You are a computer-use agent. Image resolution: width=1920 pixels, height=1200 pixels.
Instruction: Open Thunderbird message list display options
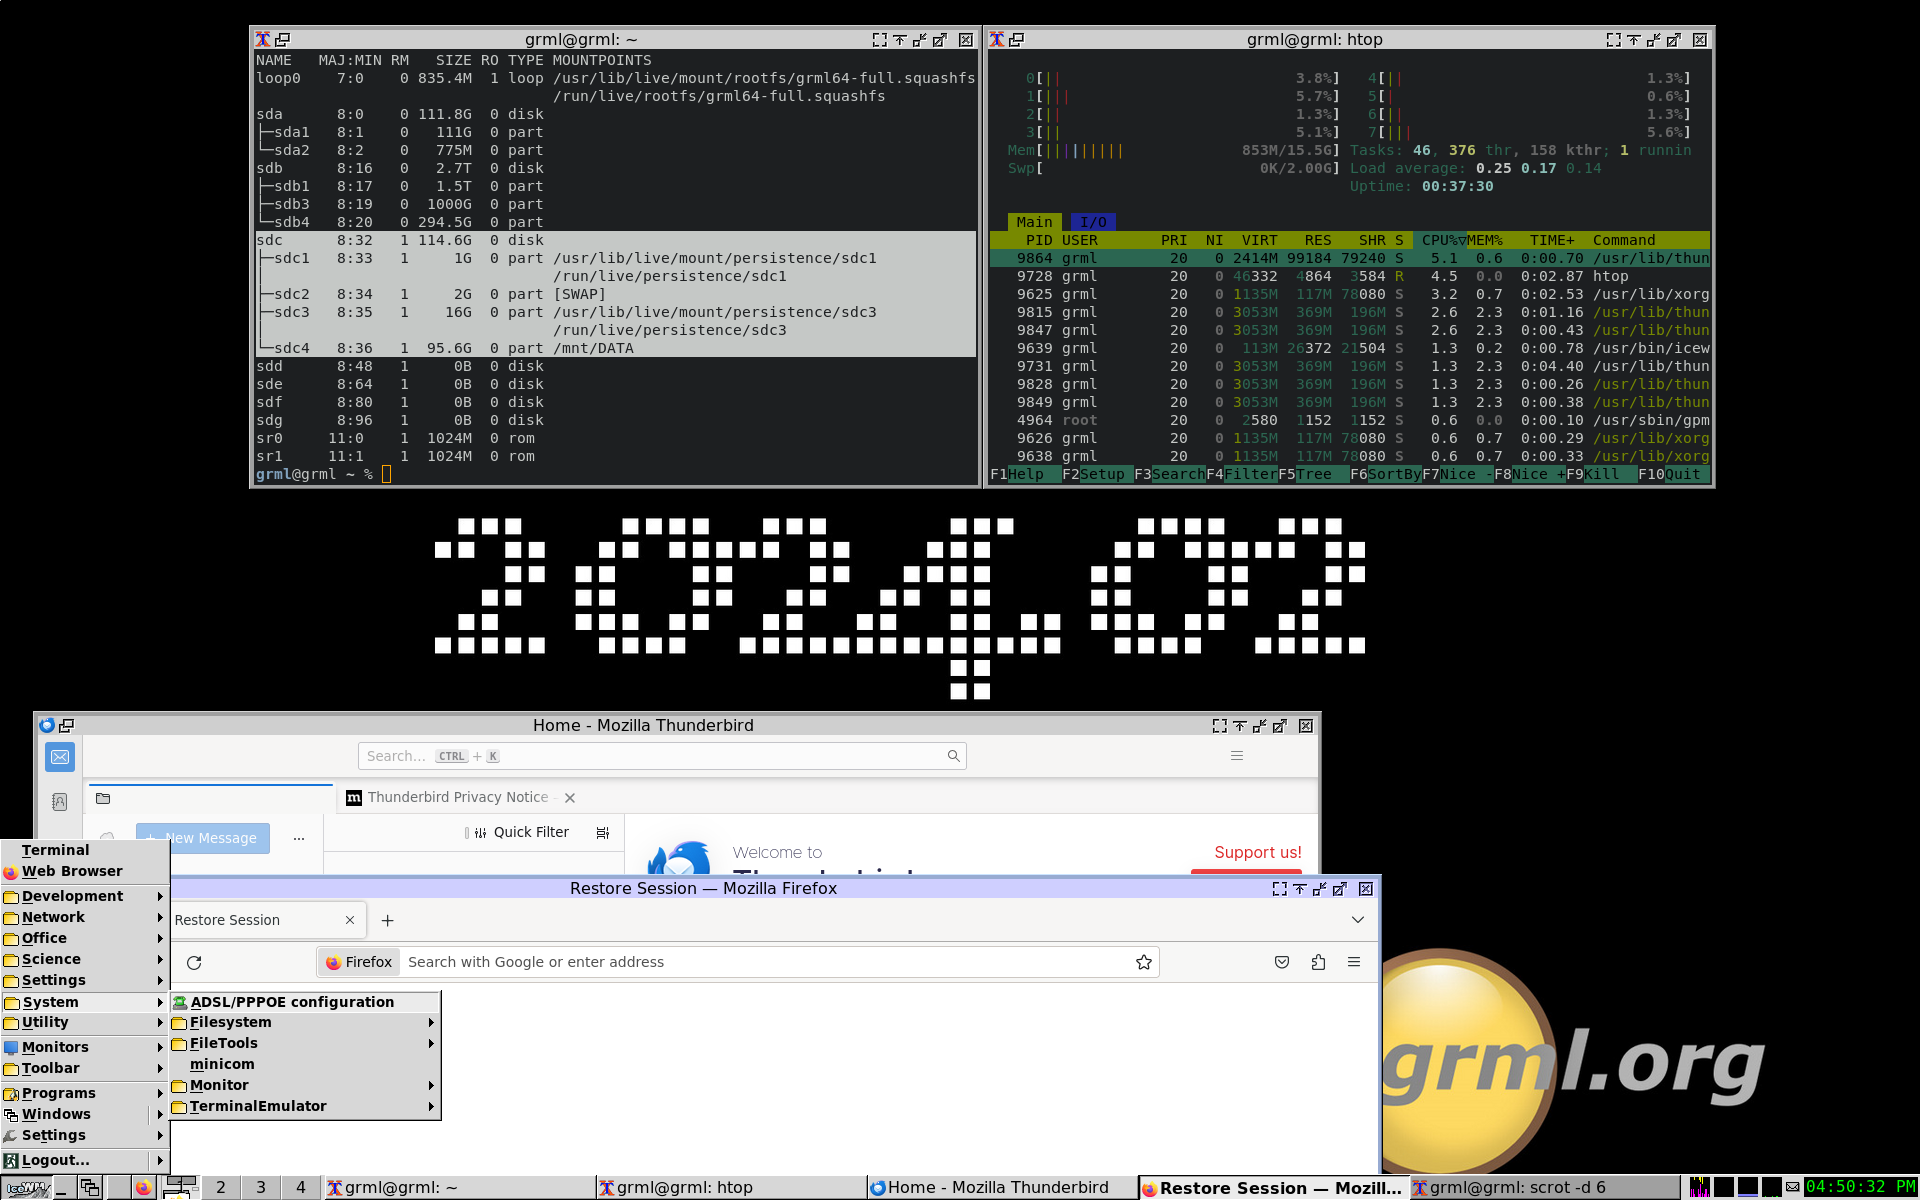[x=602, y=832]
